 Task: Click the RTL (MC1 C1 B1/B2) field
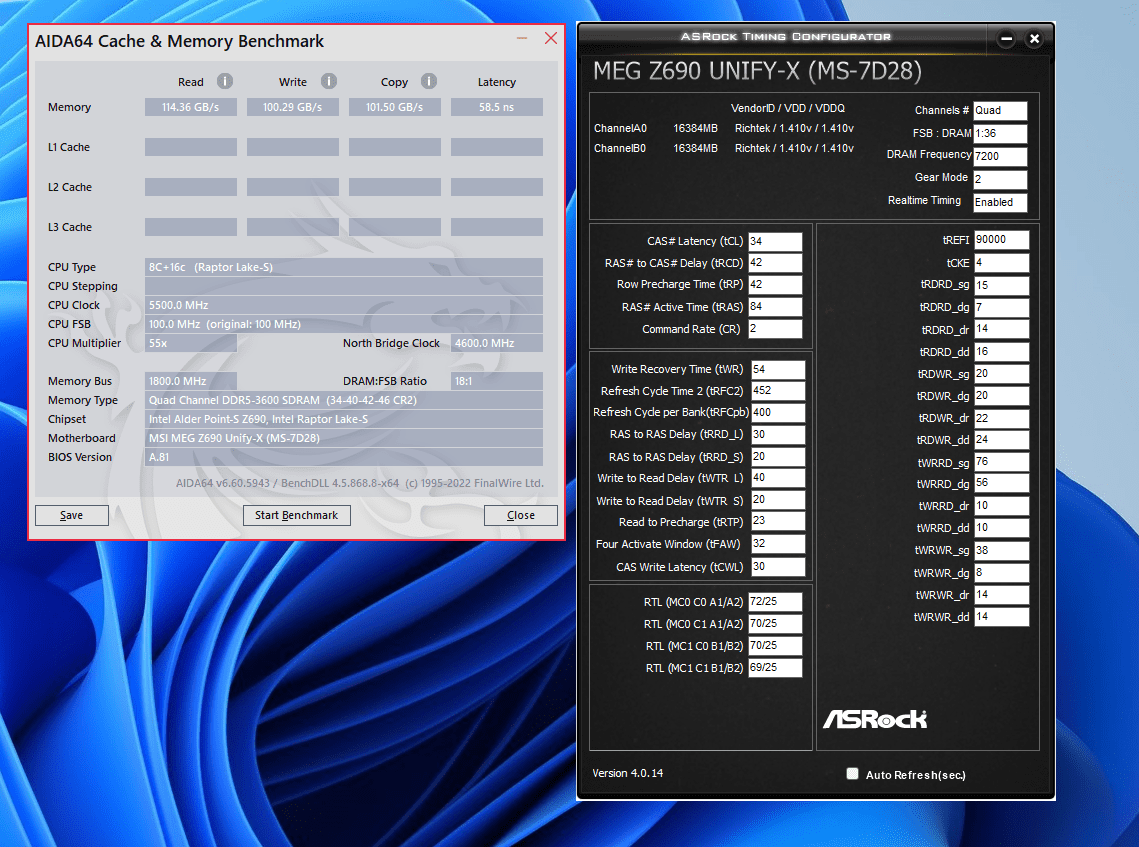(775, 668)
